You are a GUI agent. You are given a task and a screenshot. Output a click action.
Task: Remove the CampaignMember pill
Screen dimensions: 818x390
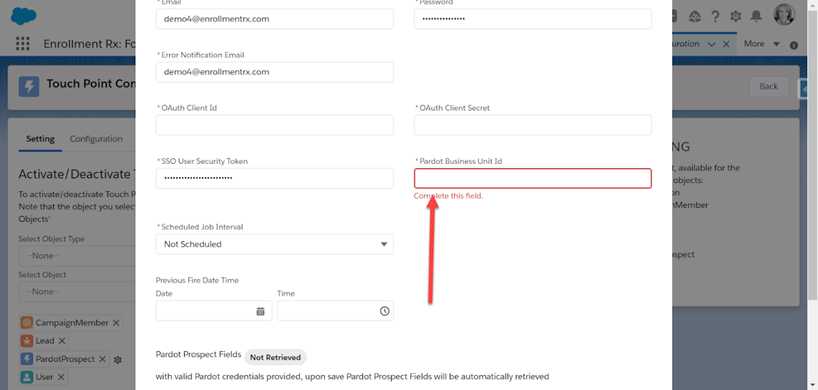coord(116,323)
